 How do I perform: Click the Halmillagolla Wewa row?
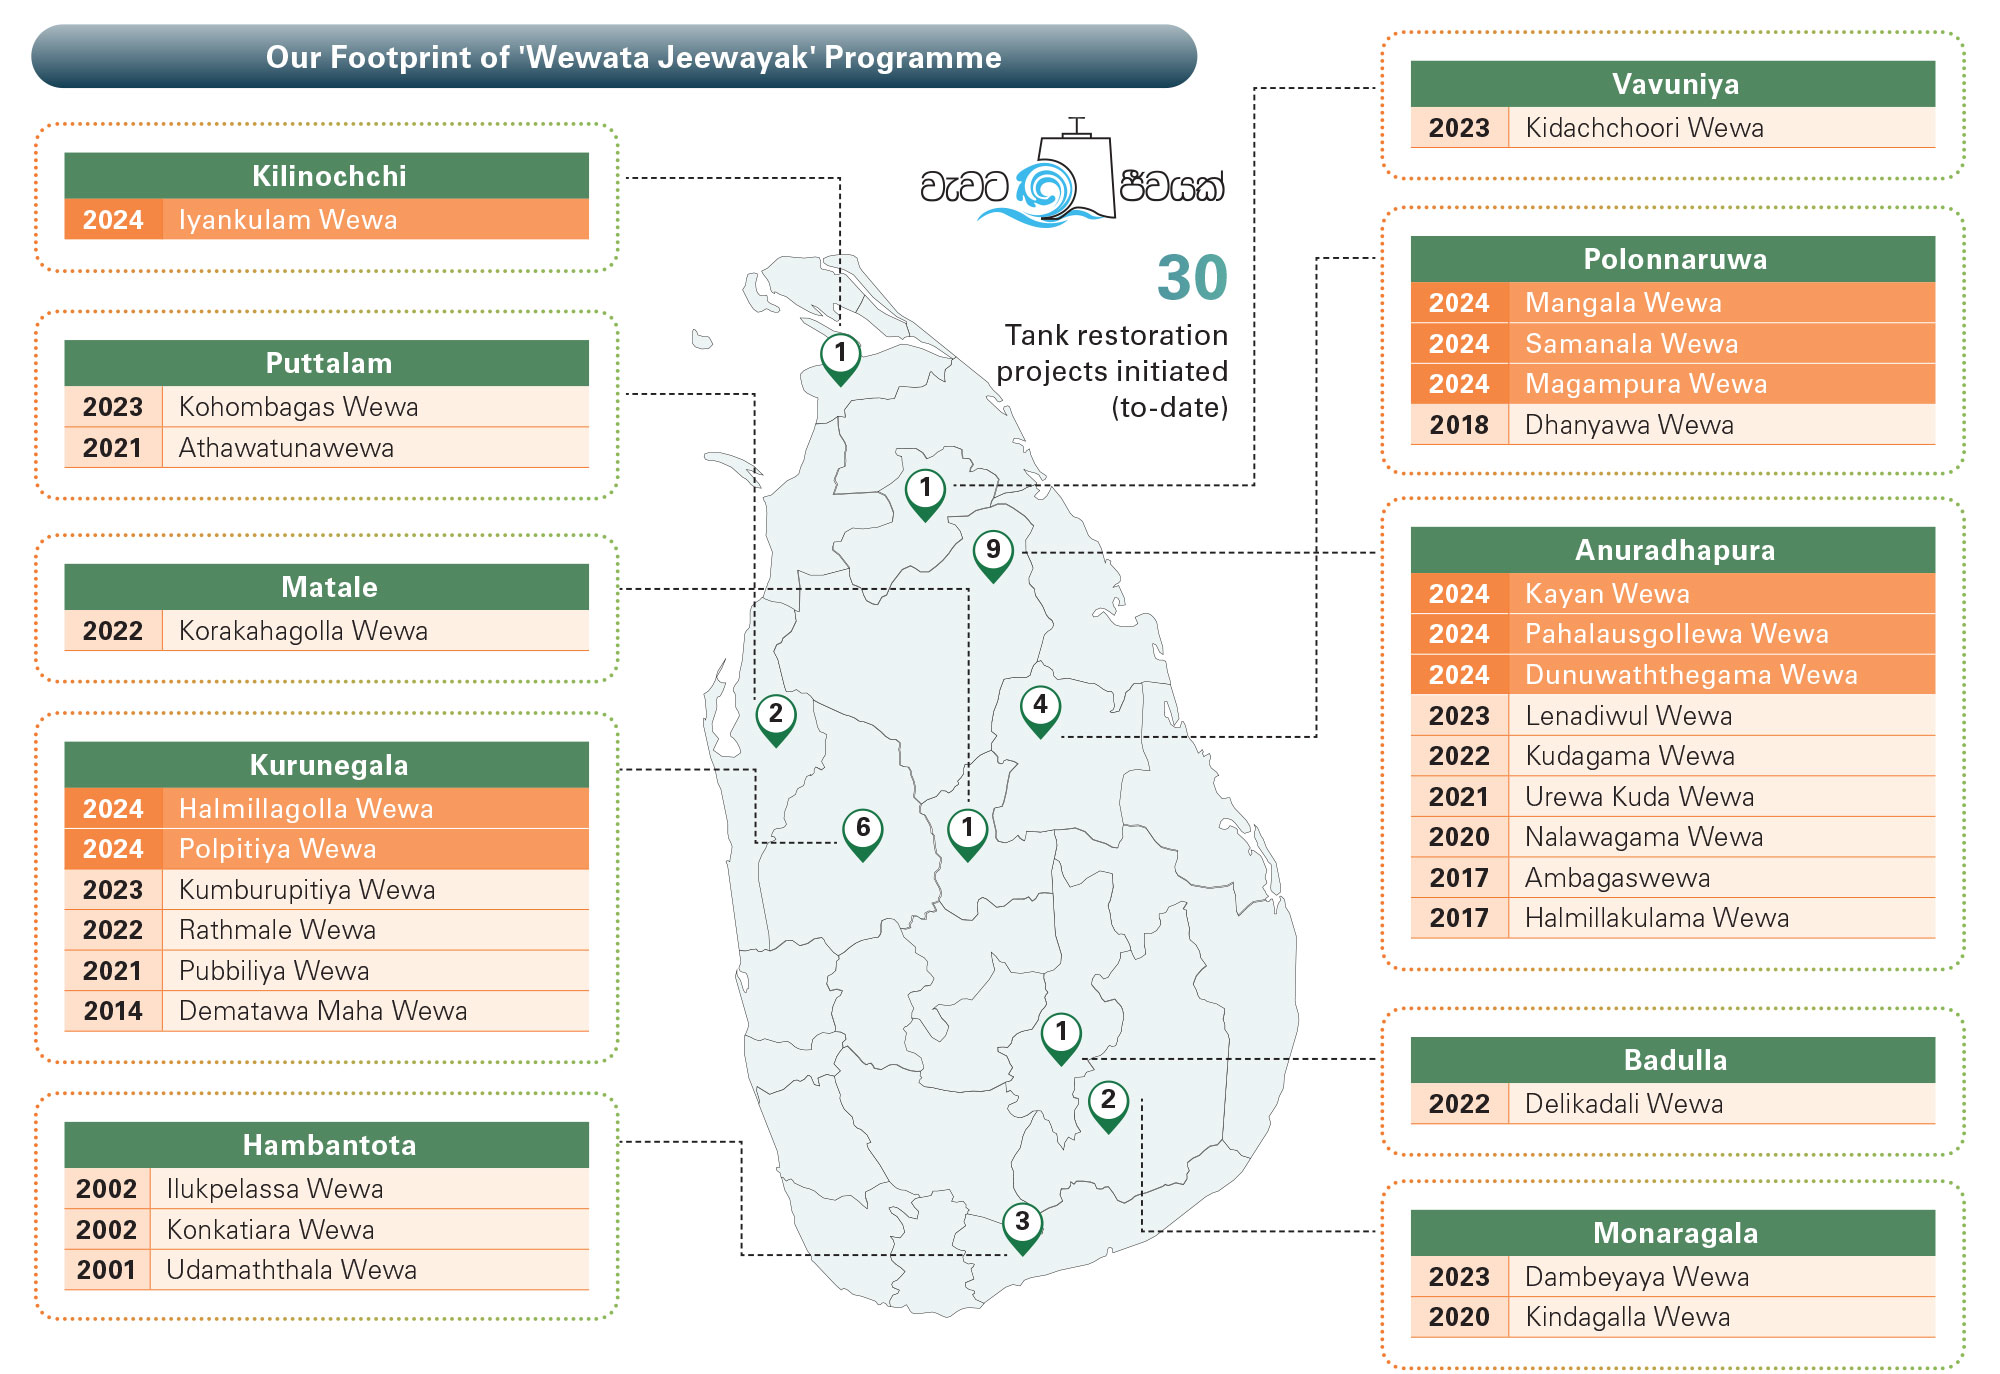(327, 809)
